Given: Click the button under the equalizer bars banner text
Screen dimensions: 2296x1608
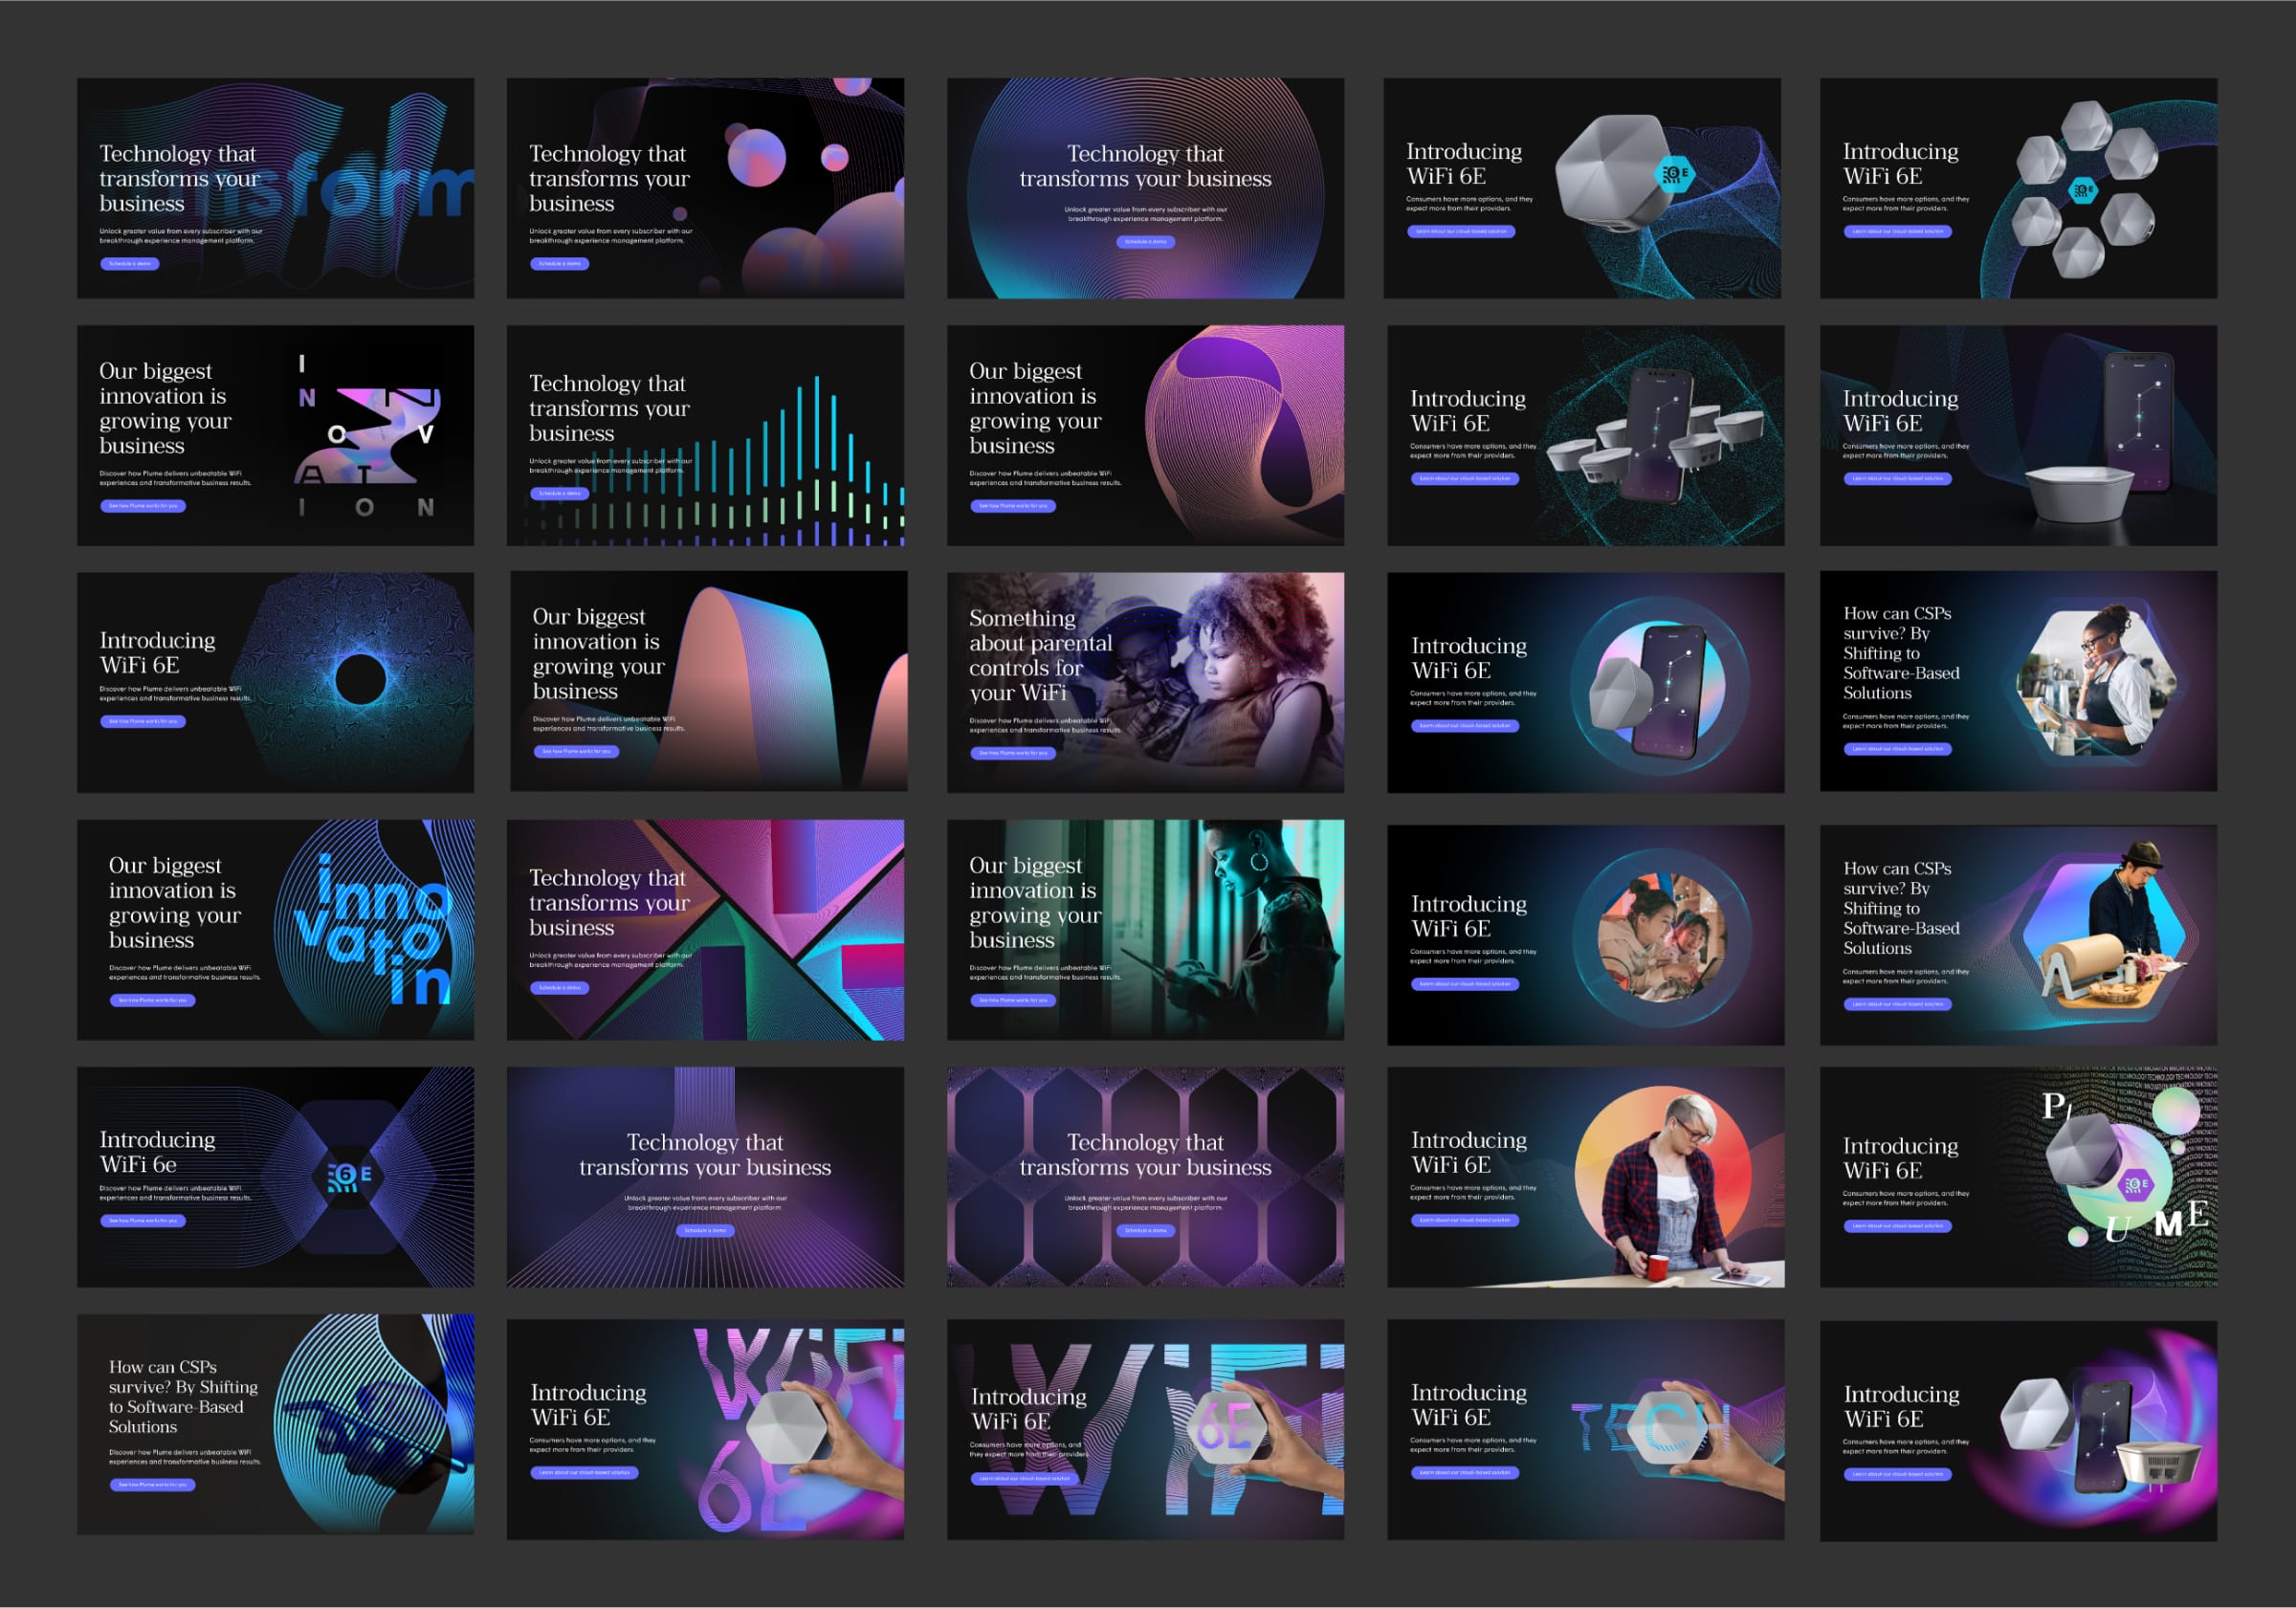Looking at the screenshot, I should pyautogui.click(x=559, y=494).
